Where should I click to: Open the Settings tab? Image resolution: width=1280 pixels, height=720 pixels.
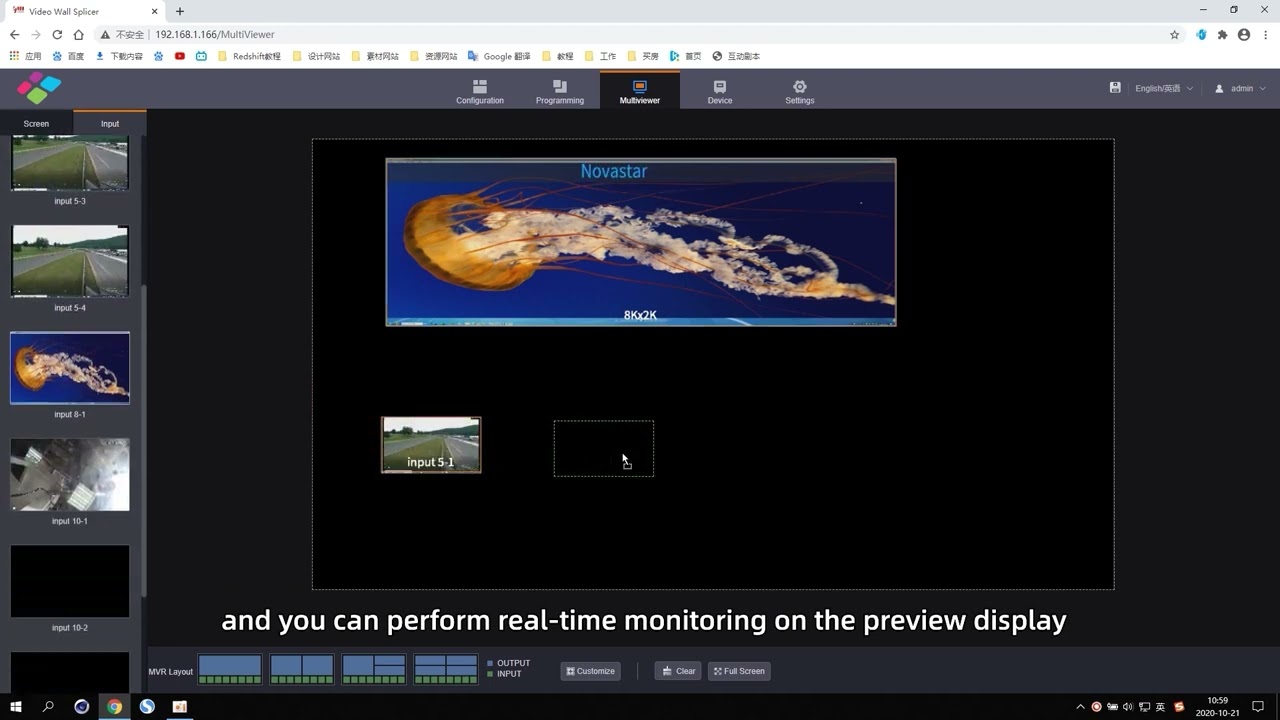(800, 91)
